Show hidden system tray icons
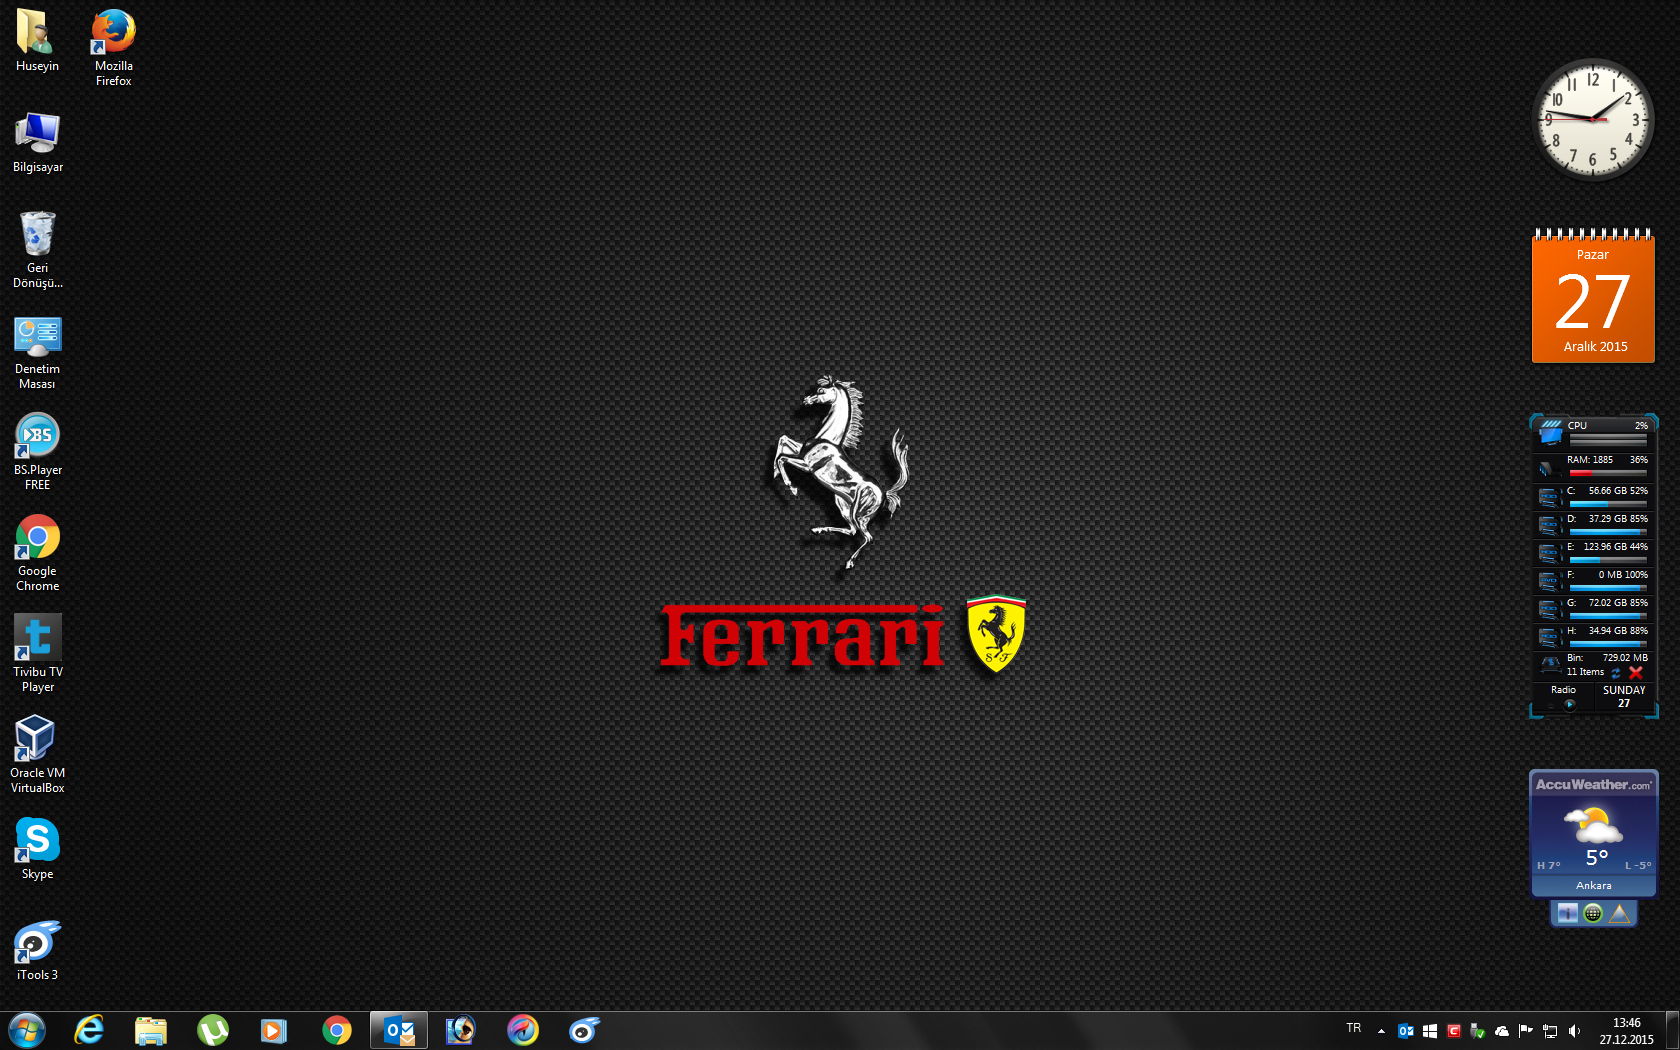 coord(1381,1031)
